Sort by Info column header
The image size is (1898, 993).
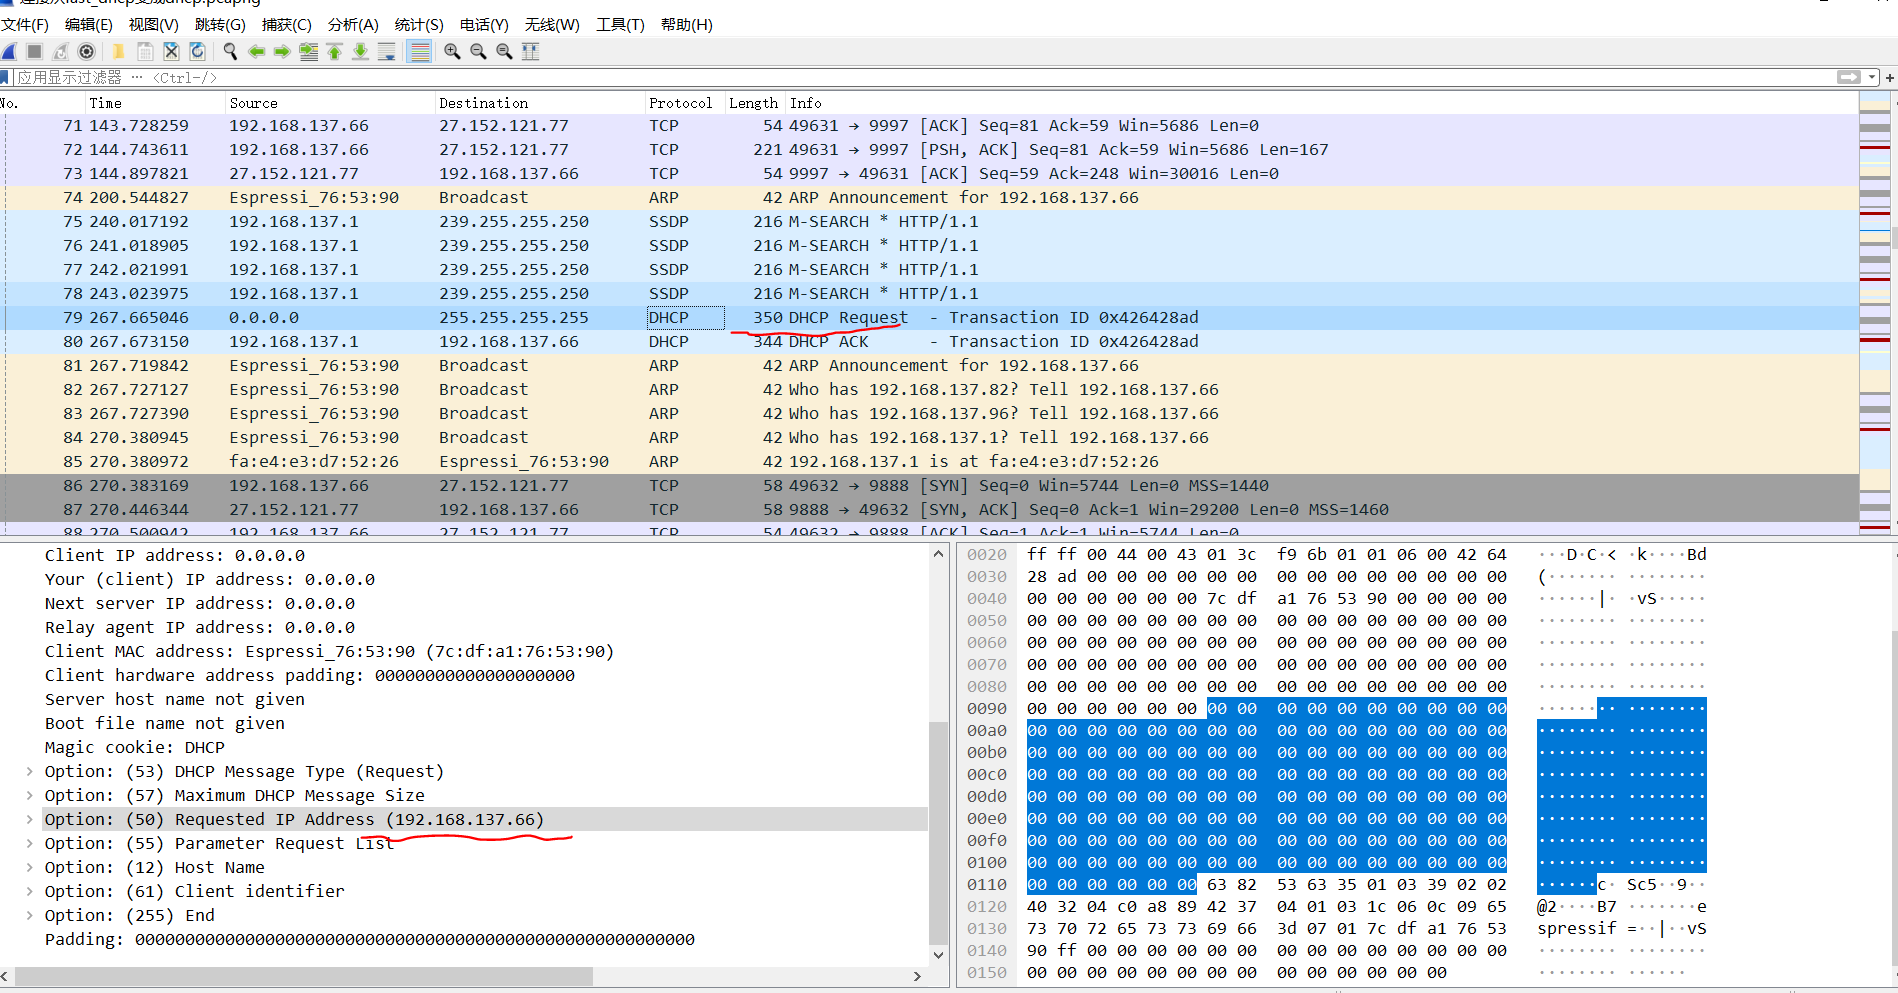1320,103
